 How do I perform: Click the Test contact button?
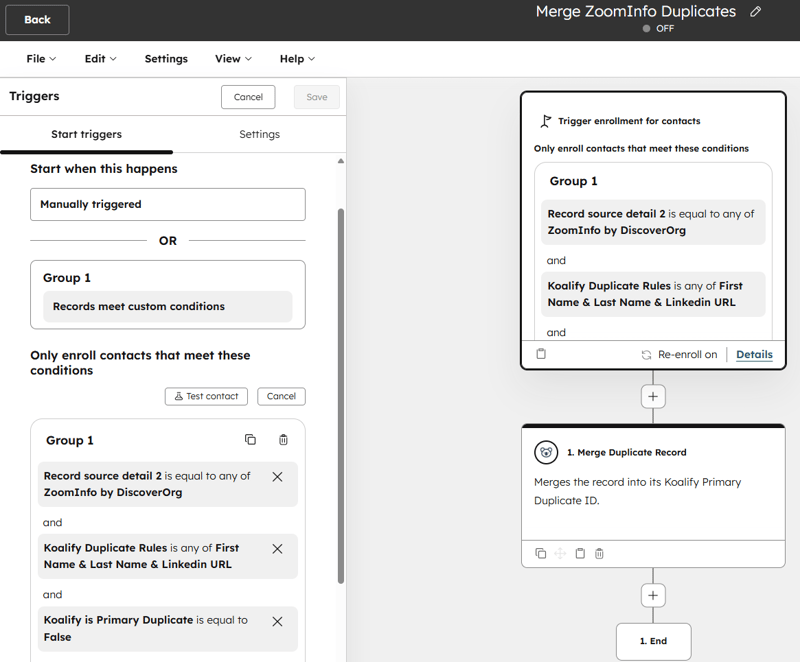(206, 396)
